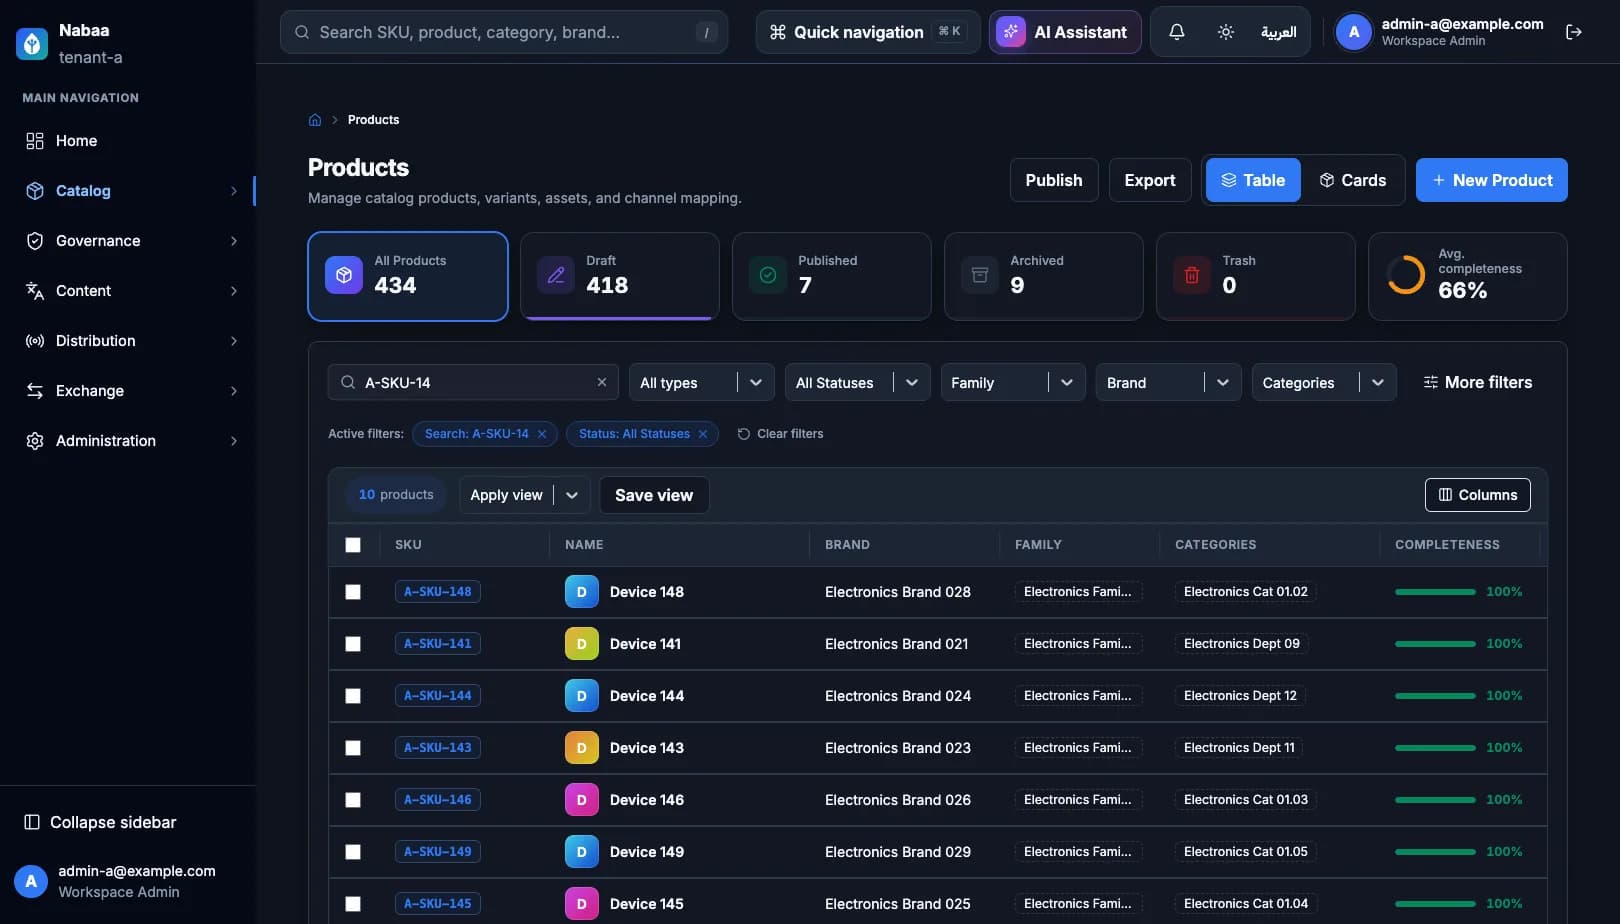Open the Trash stat card
1620x924 pixels.
coord(1256,276)
